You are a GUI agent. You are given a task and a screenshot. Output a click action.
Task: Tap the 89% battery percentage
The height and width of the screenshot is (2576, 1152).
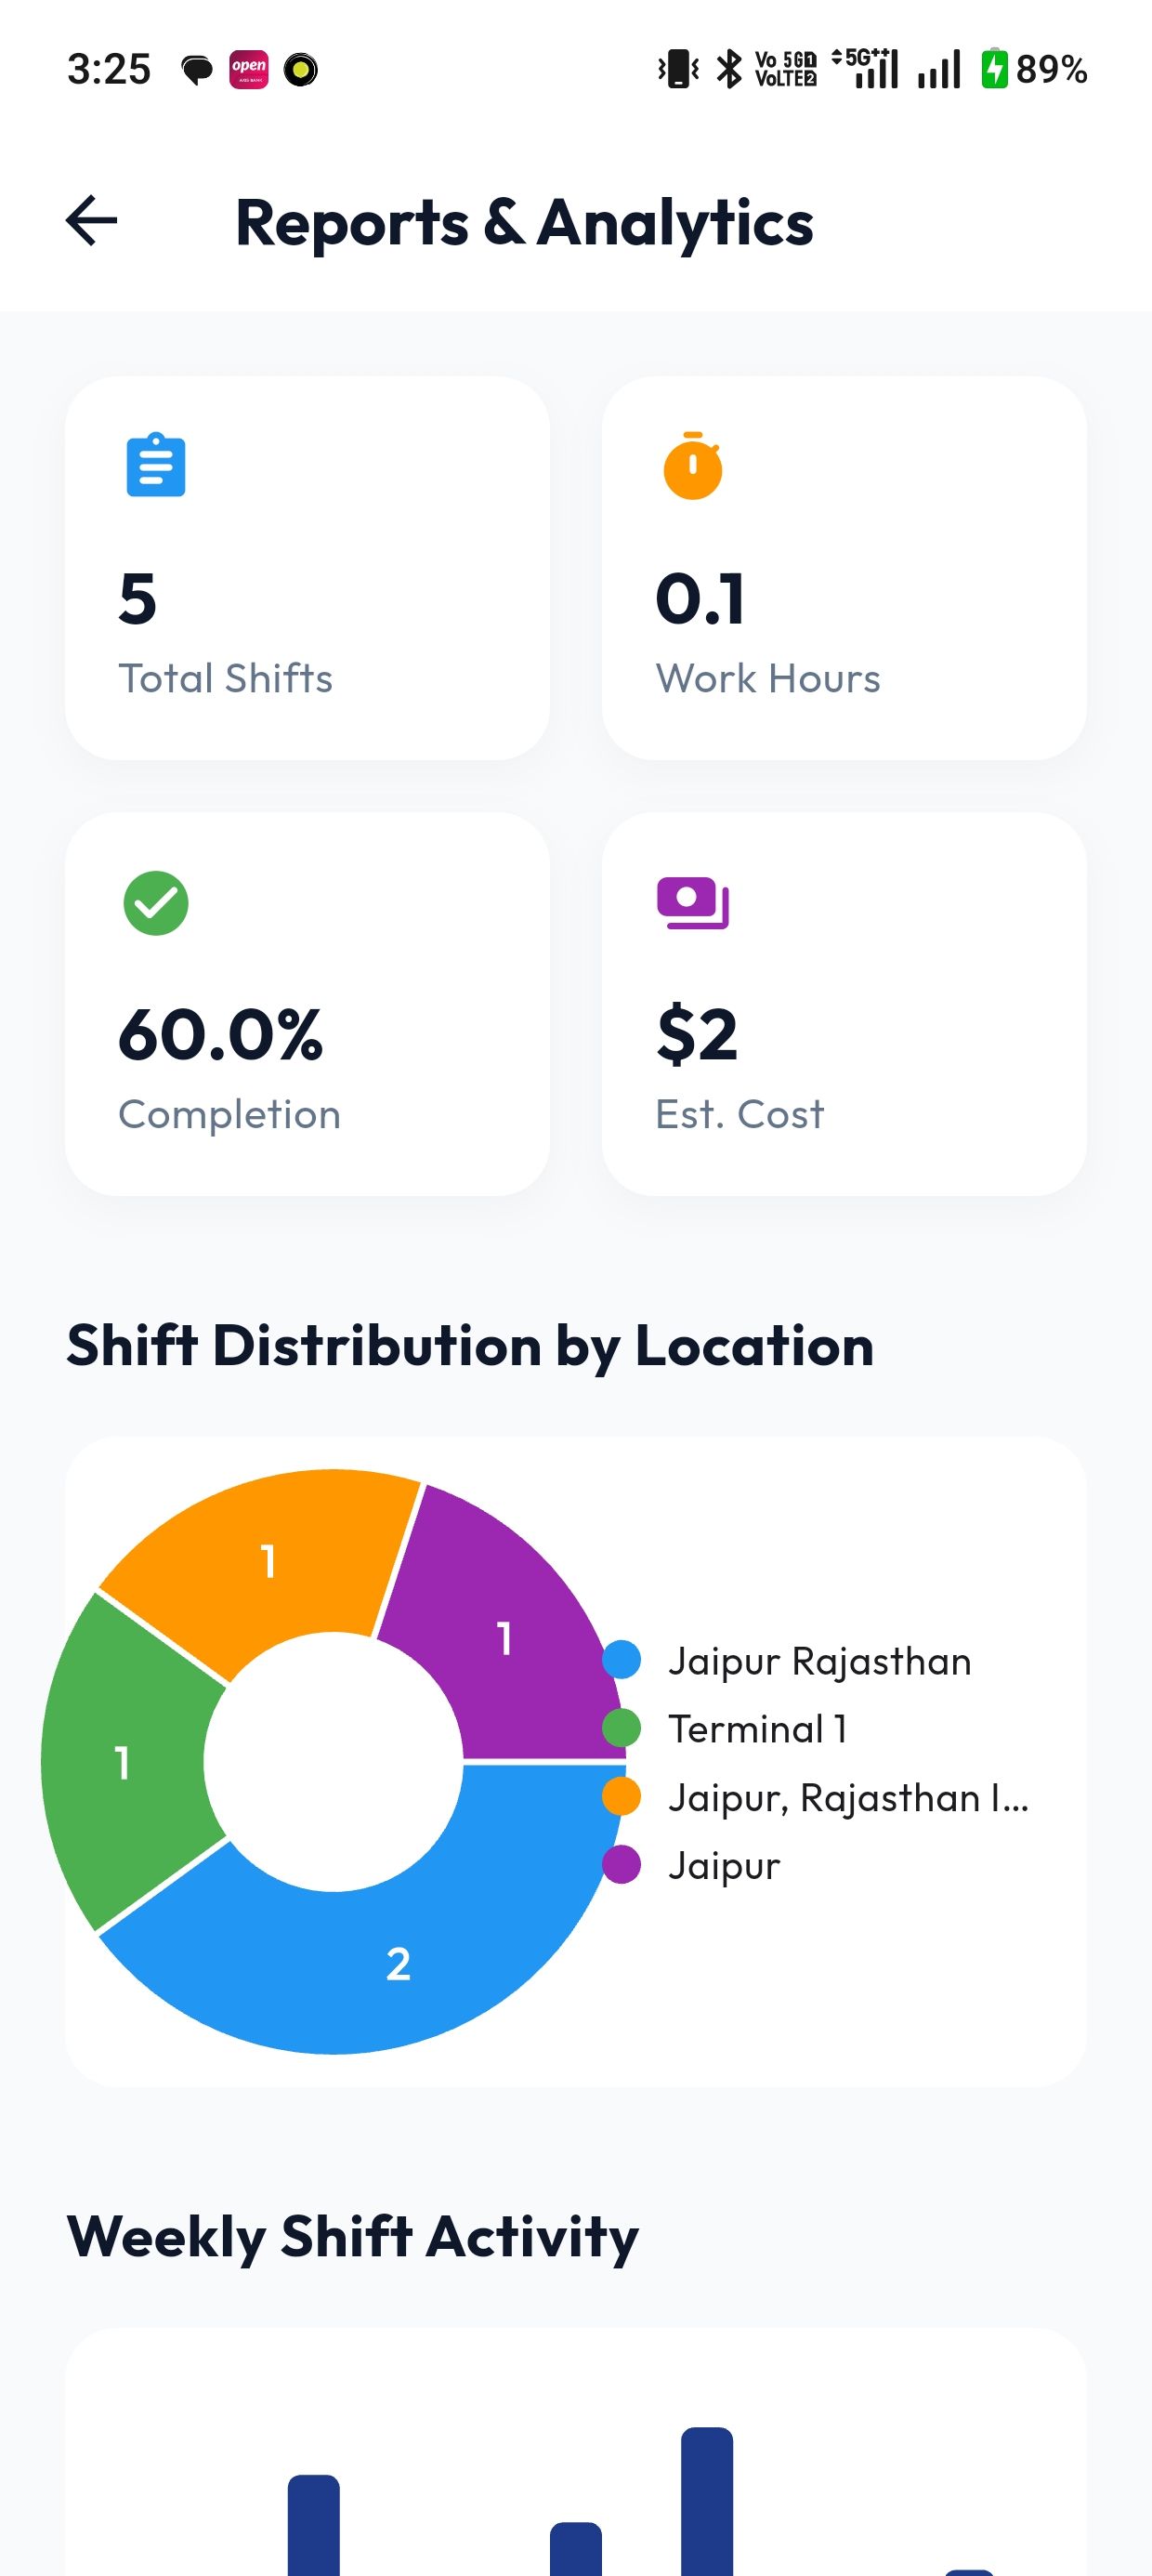pyautogui.click(x=1052, y=69)
